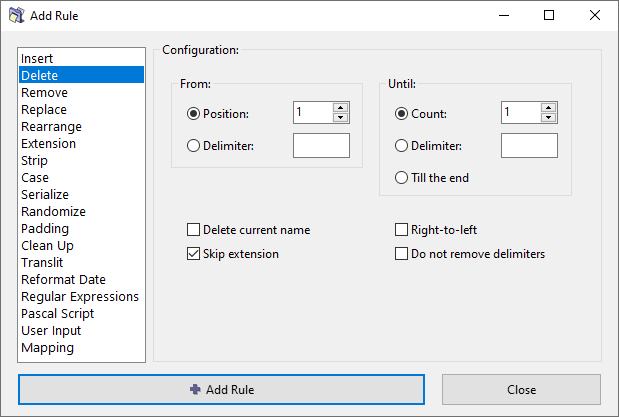
Task: Select the Till the end option
Action: [x=403, y=178]
